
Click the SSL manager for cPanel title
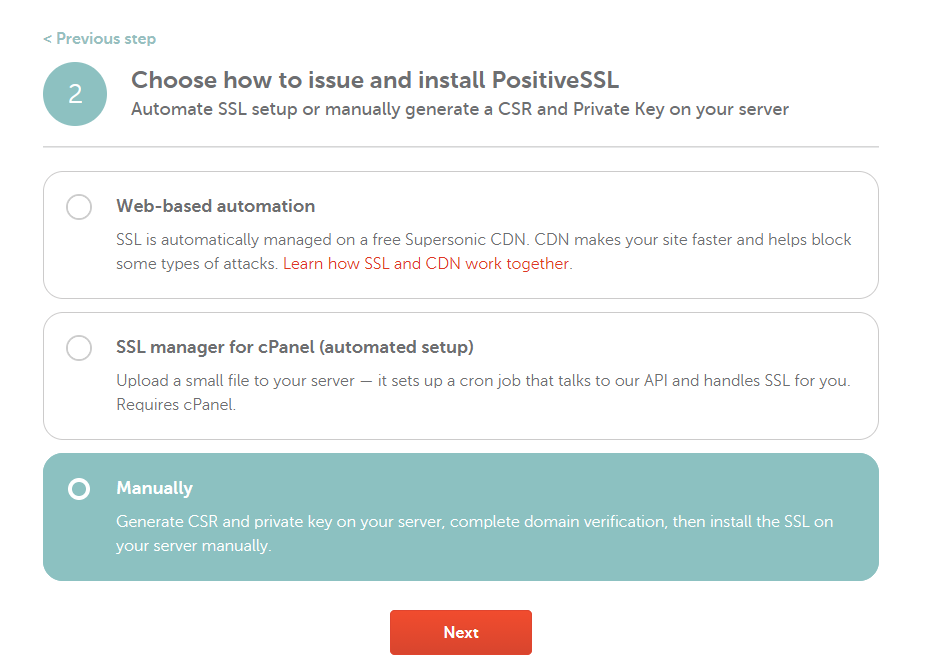295,347
